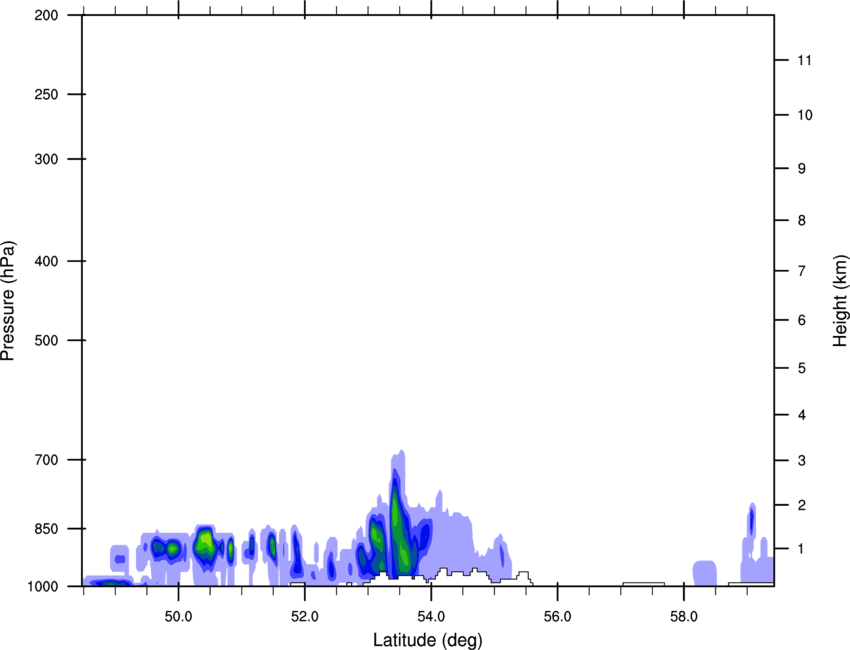This screenshot has height=650, width=850.
Task: Click the 58.0 latitude tick label
Action: (684, 617)
